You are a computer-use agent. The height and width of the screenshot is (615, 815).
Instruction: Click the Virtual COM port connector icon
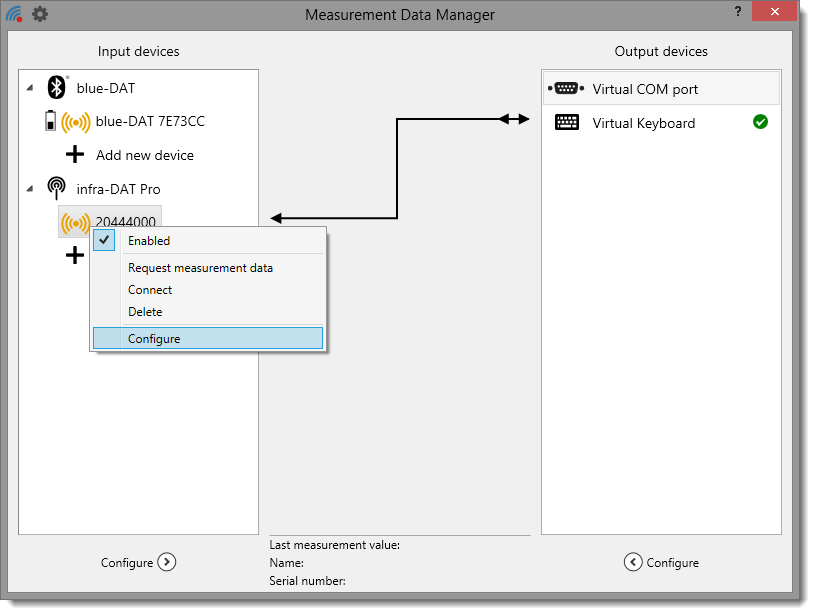(x=566, y=88)
